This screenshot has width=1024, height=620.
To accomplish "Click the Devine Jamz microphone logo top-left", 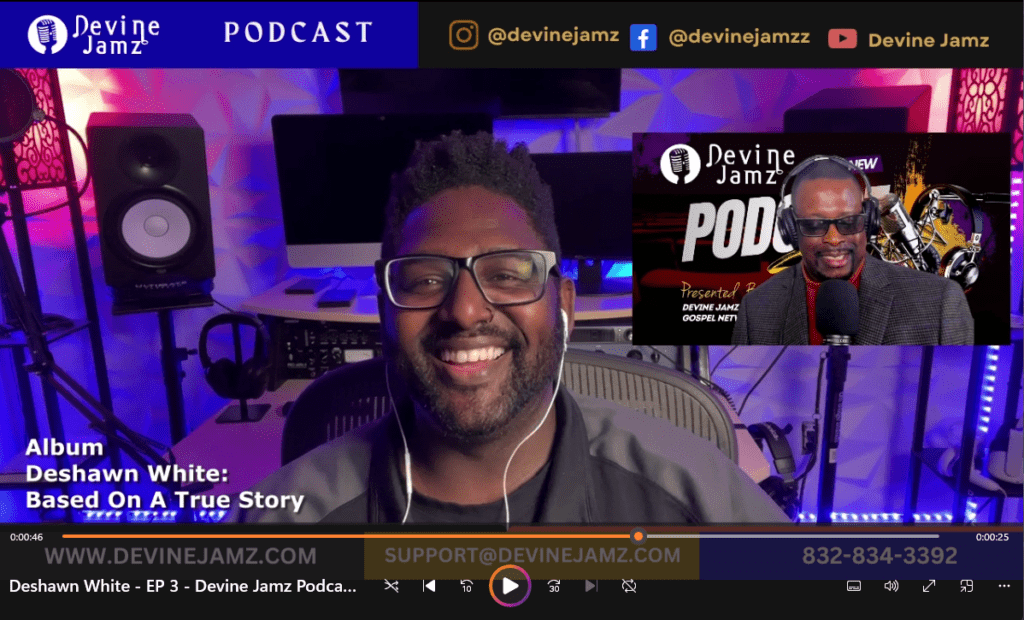I will [x=93, y=34].
